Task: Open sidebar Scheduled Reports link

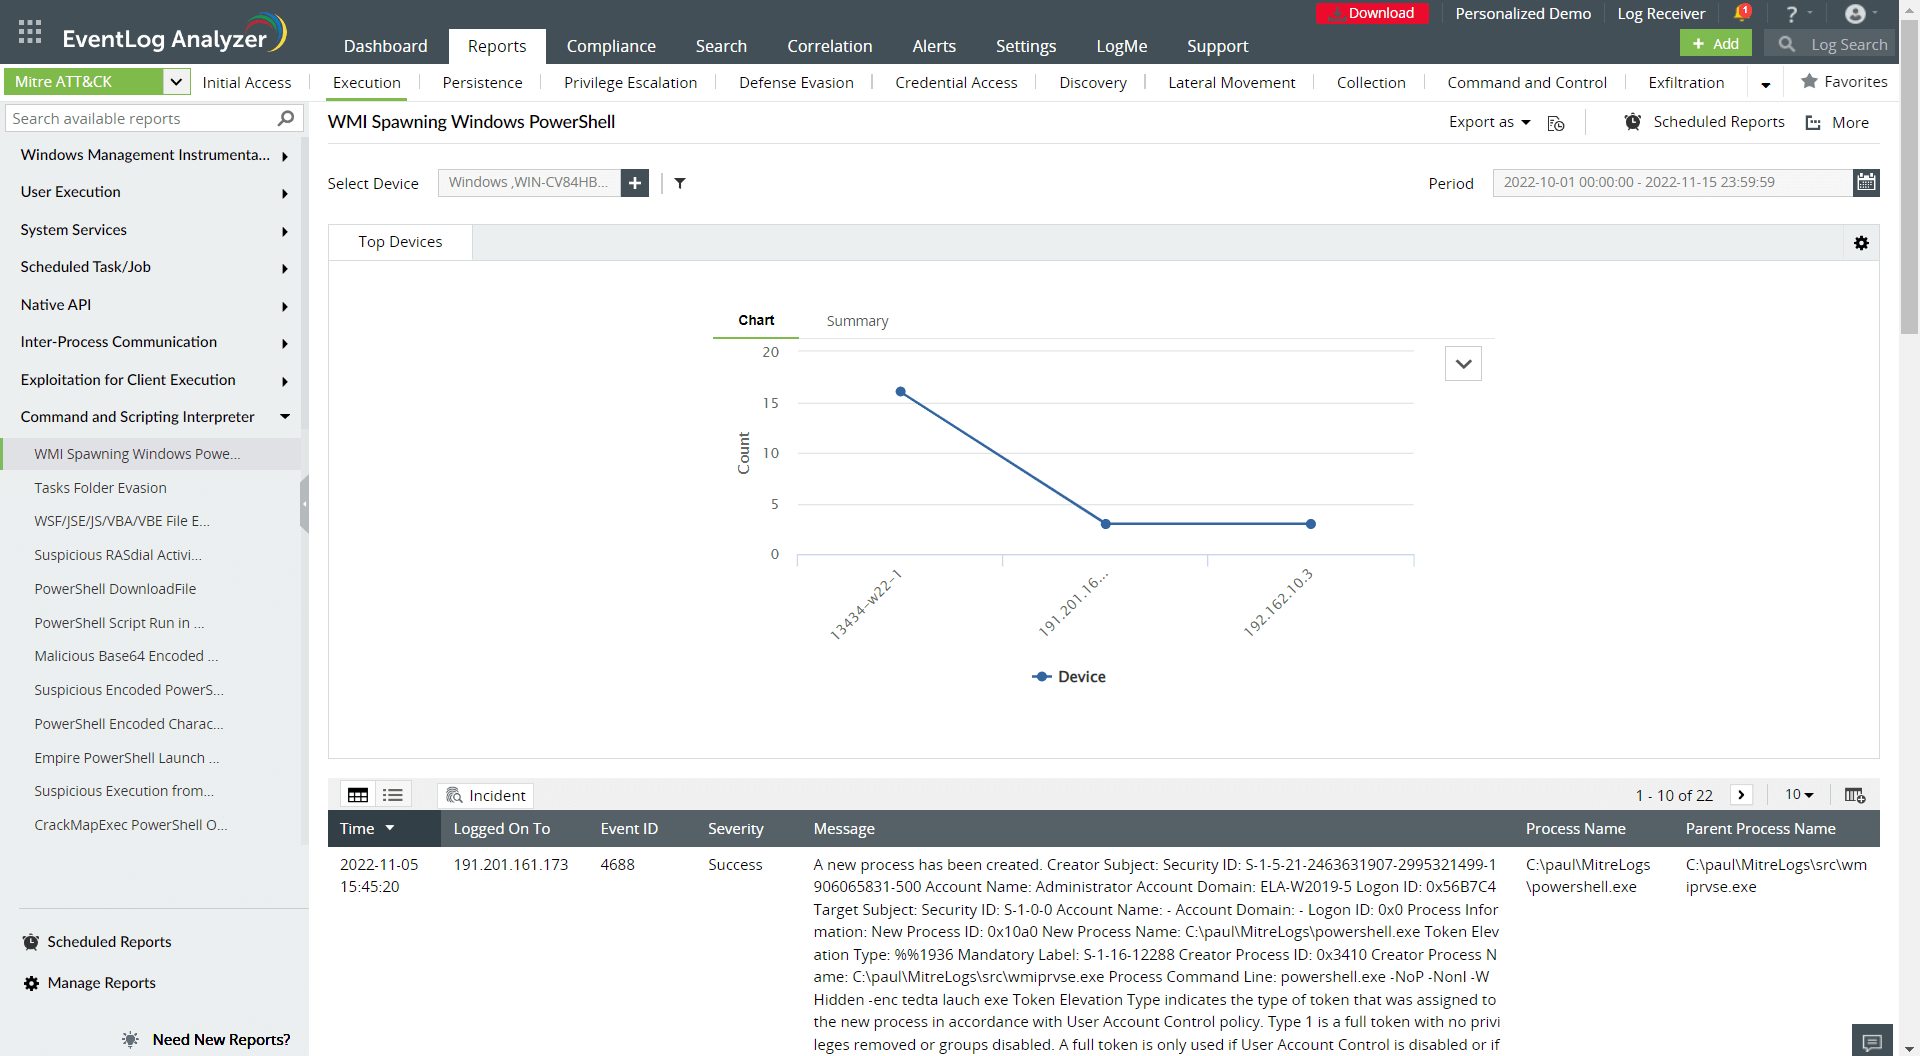Action: (109, 942)
